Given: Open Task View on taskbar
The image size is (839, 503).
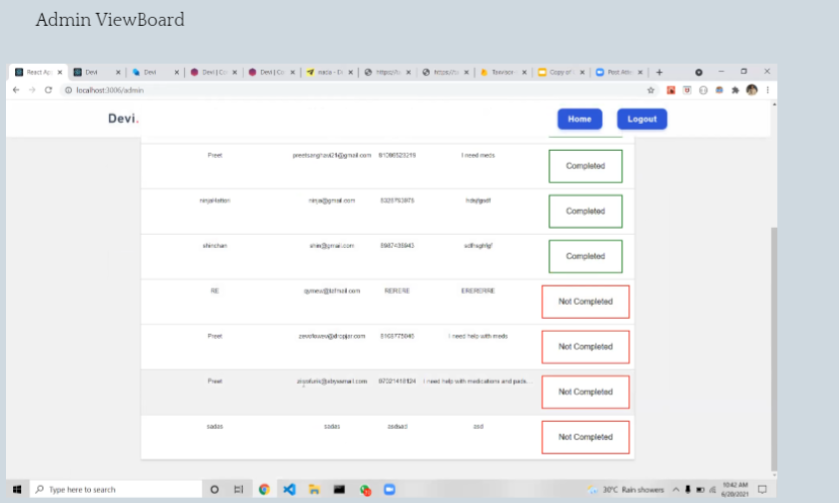Looking at the screenshot, I should (239, 489).
